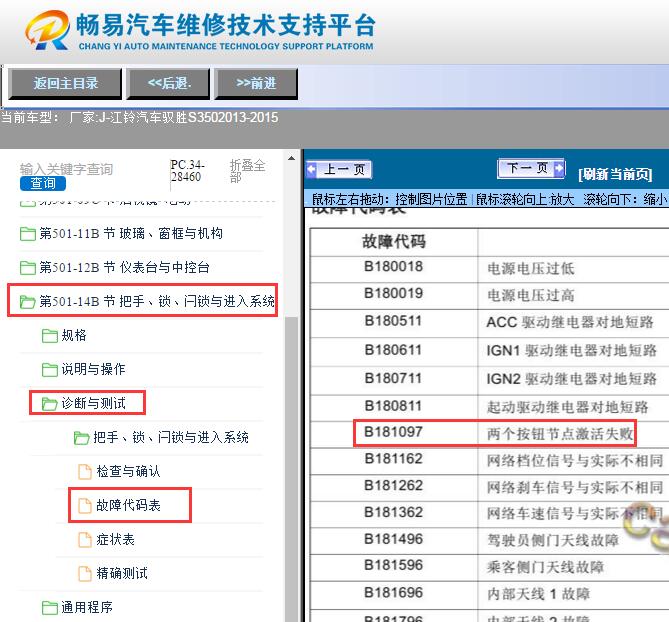Select subitem 把手、锁、闩锁与进入系统 under 诊断与测试
Viewport: 669px width, 622px height.
[x=171, y=438]
